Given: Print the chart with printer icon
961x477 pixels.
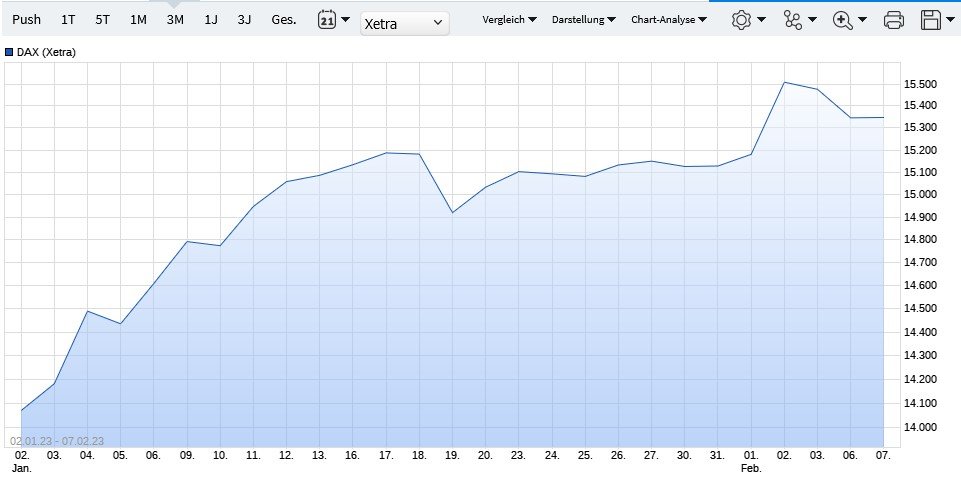Looking at the screenshot, I should (x=894, y=20).
